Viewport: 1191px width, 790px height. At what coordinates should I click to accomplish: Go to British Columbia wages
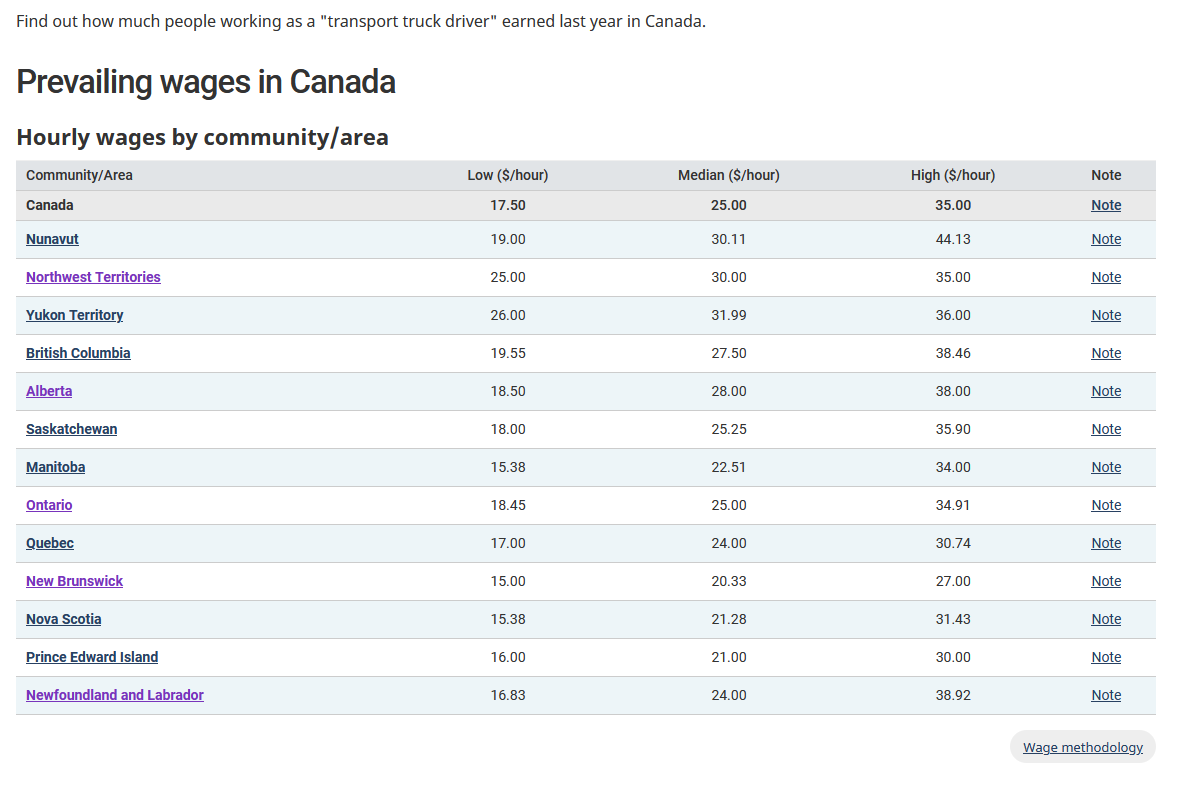[x=78, y=353]
